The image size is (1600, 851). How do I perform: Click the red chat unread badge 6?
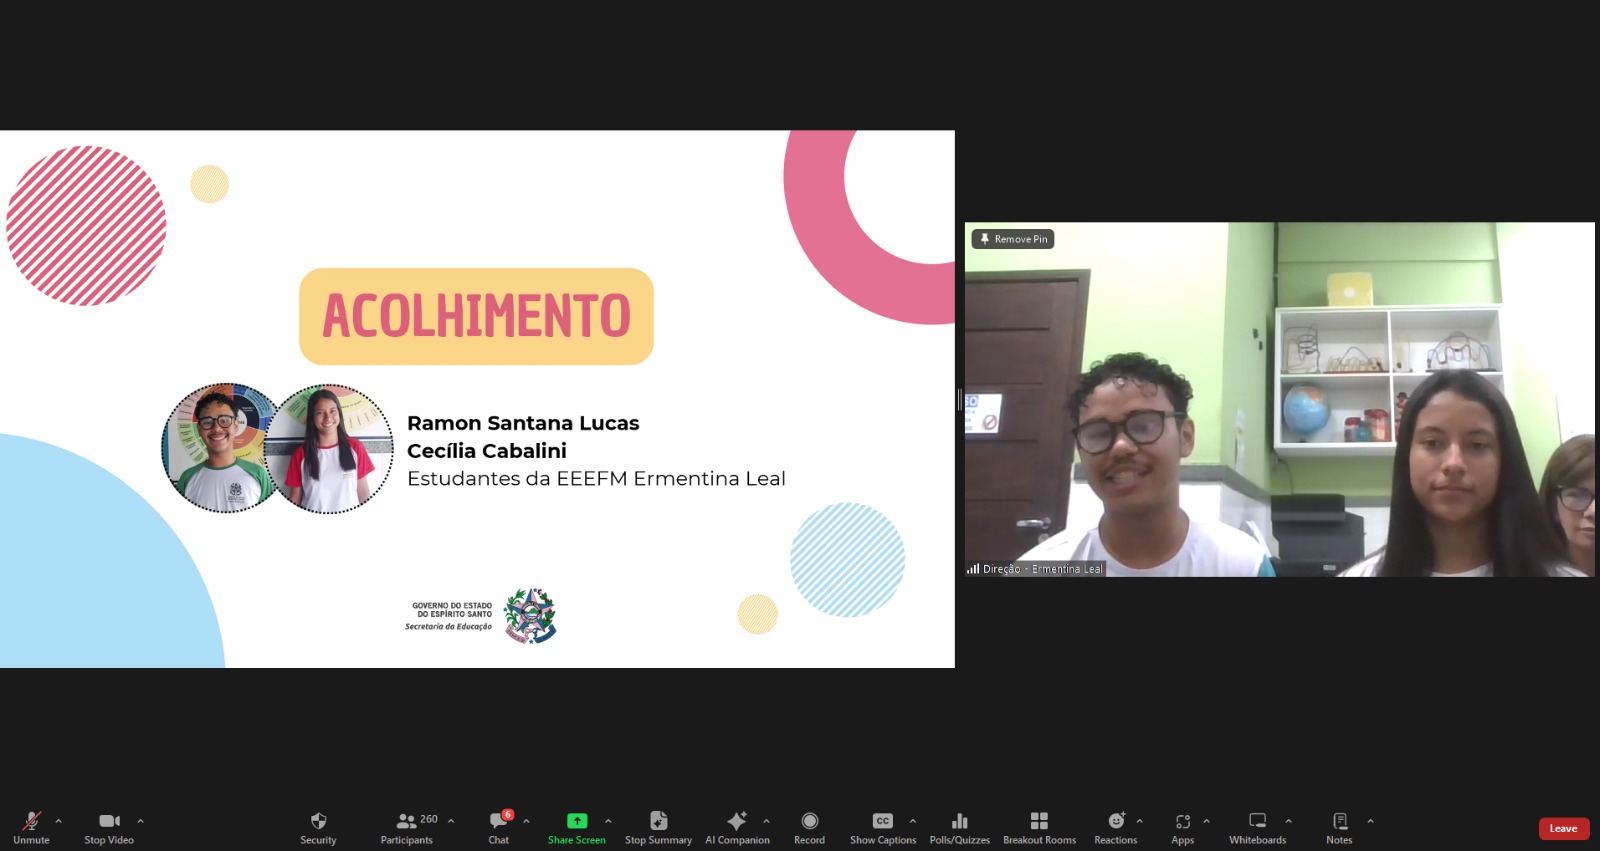click(508, 815)
